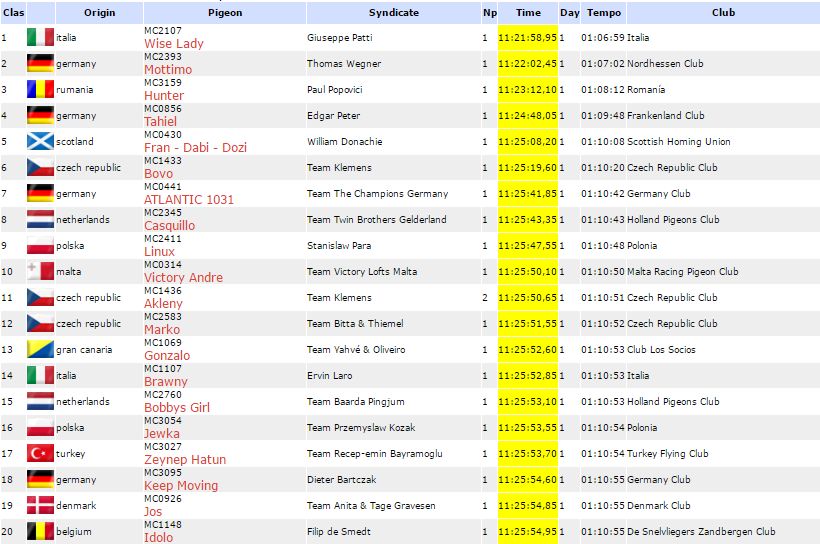
Task: Select club De Snelvliegers Zandbergen Club
Action: point(701,532)
